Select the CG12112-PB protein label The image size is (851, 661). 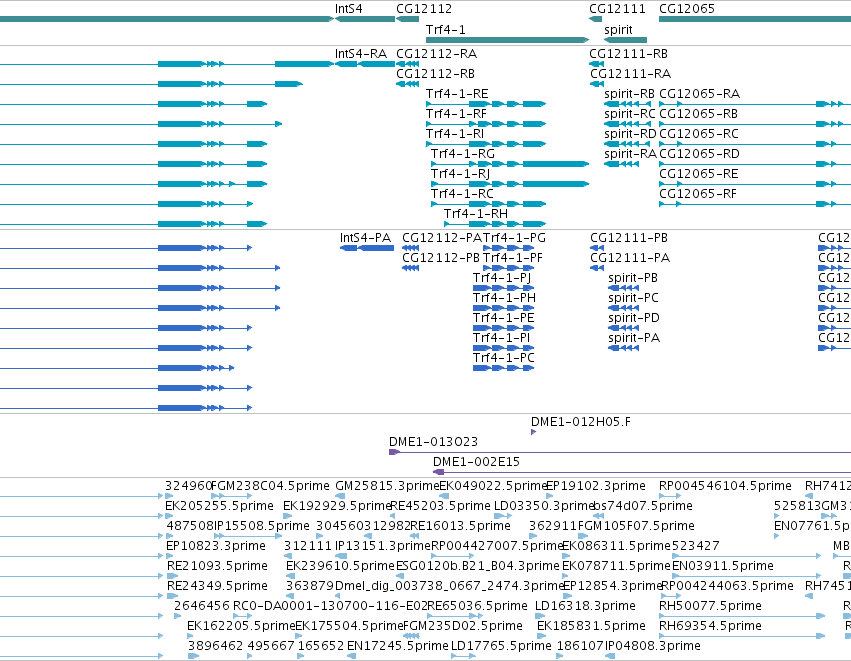441,258
